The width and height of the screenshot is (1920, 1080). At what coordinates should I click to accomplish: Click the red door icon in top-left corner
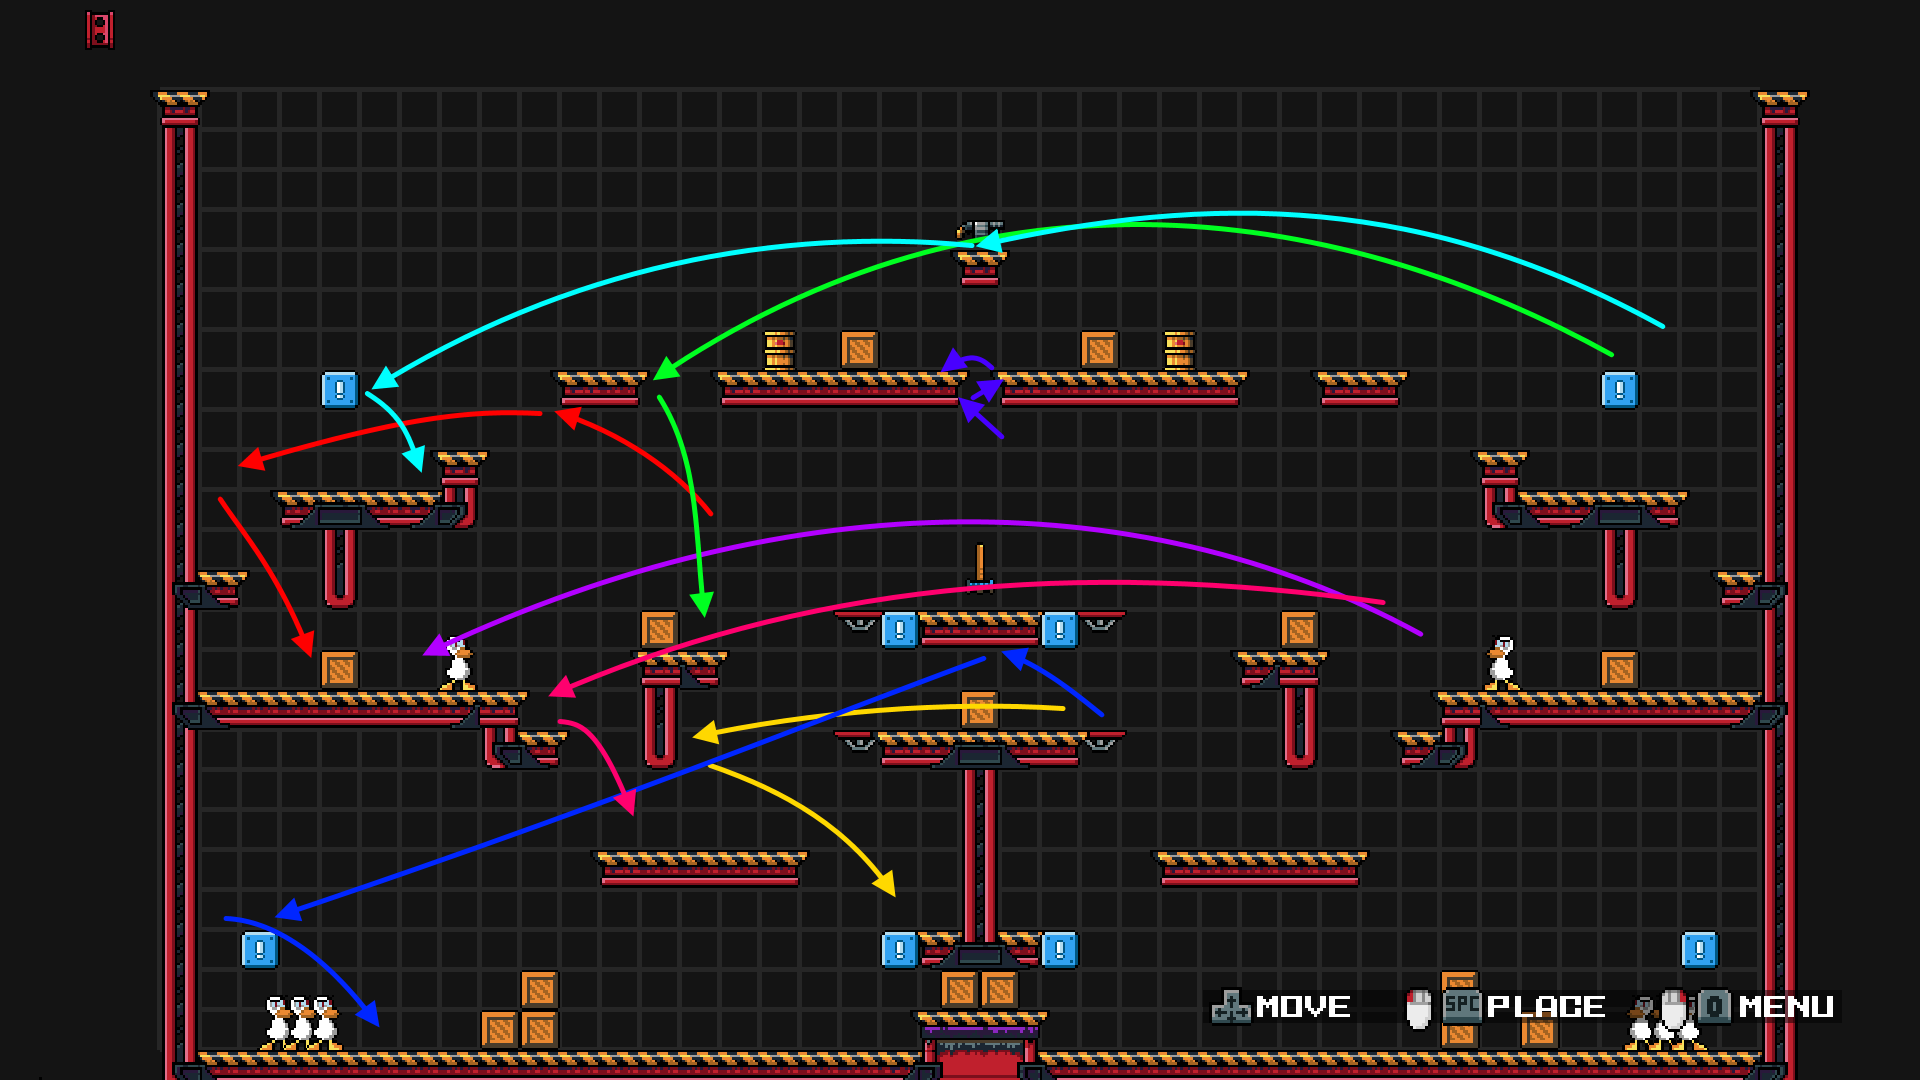(x=99, y=30)
